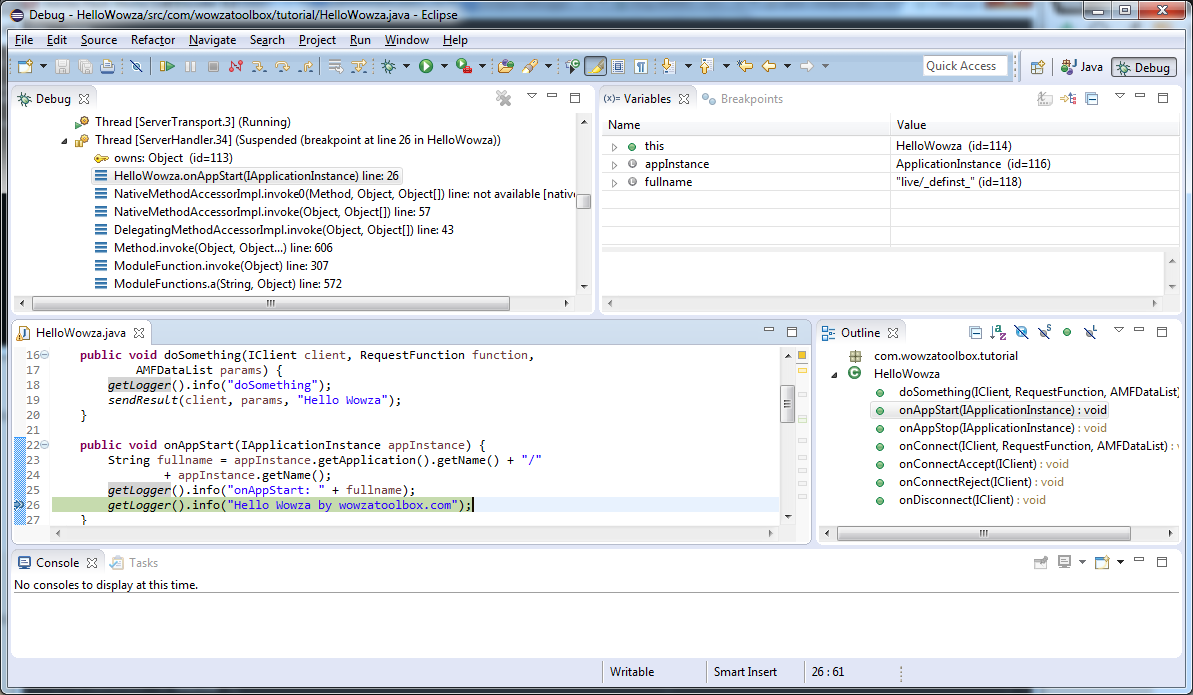Image resolution: width=1193 pixels, height=695 pixels.
Task: Run the application with the green Run icon
Action: pos(428,67)
